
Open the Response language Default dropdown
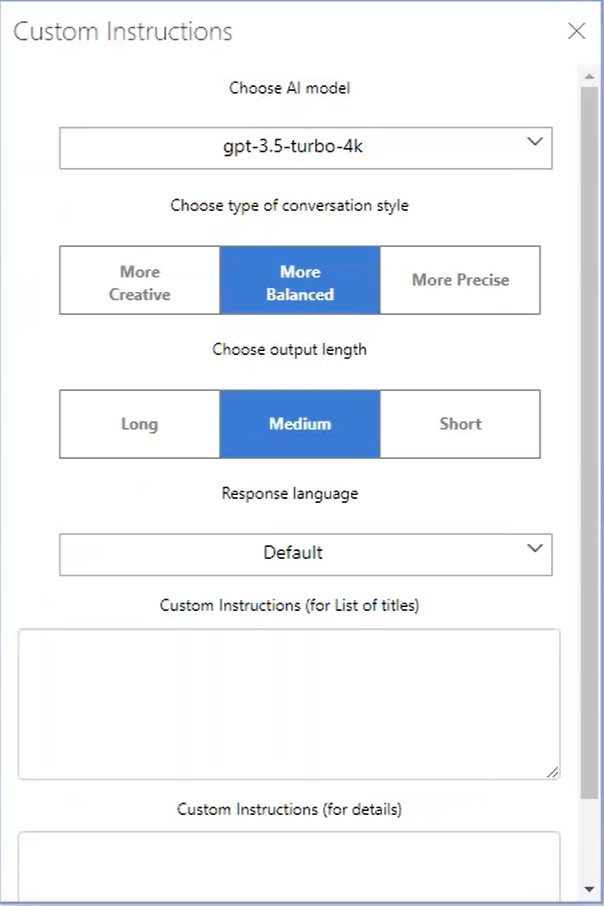(306, 555)
